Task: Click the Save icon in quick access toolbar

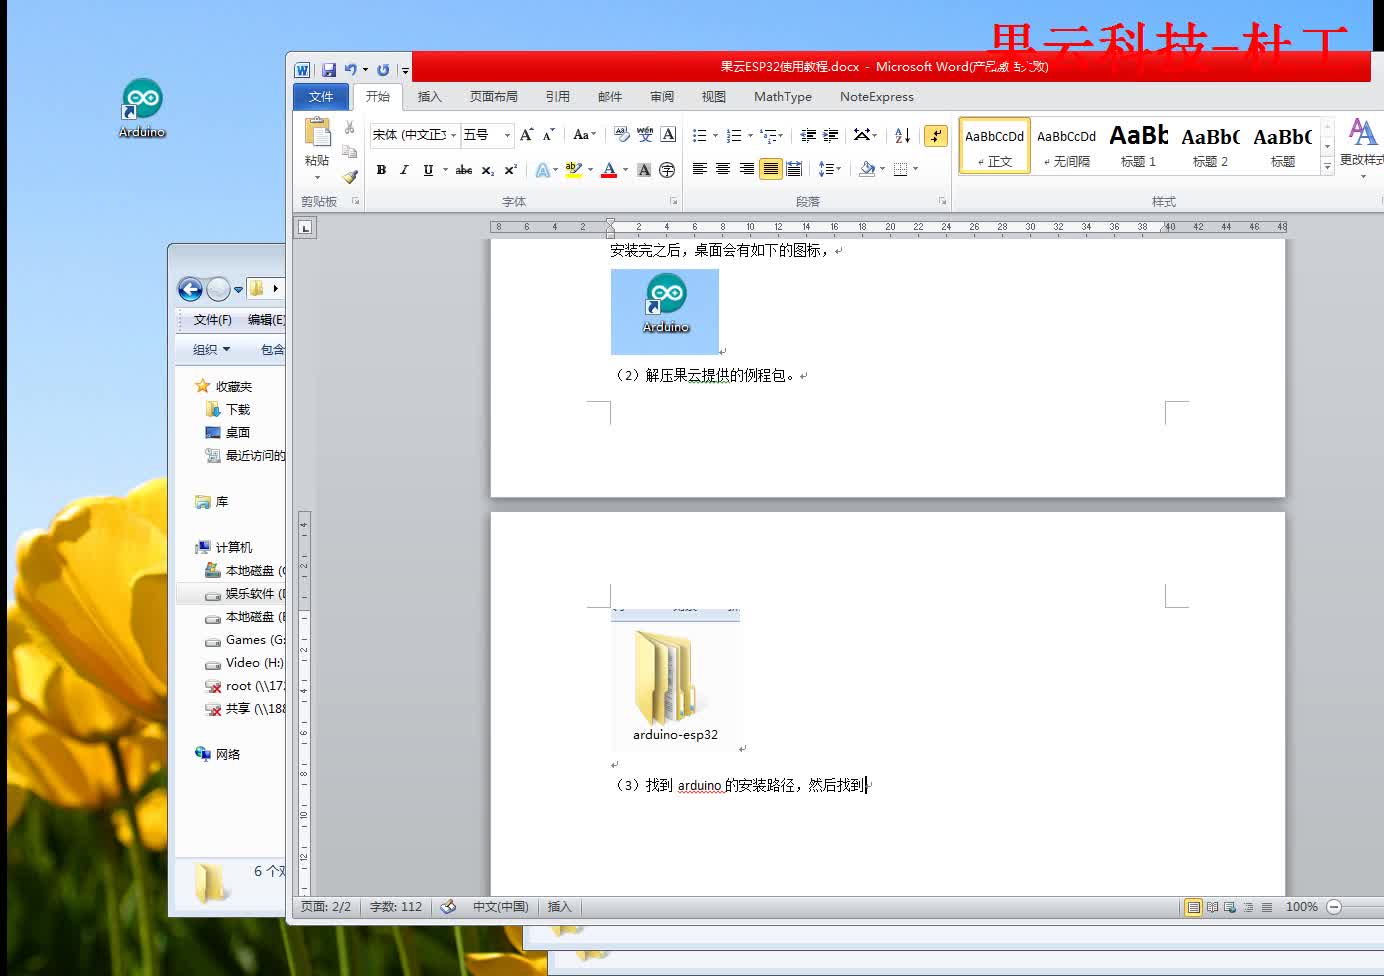Action: [x=329, y=70]
